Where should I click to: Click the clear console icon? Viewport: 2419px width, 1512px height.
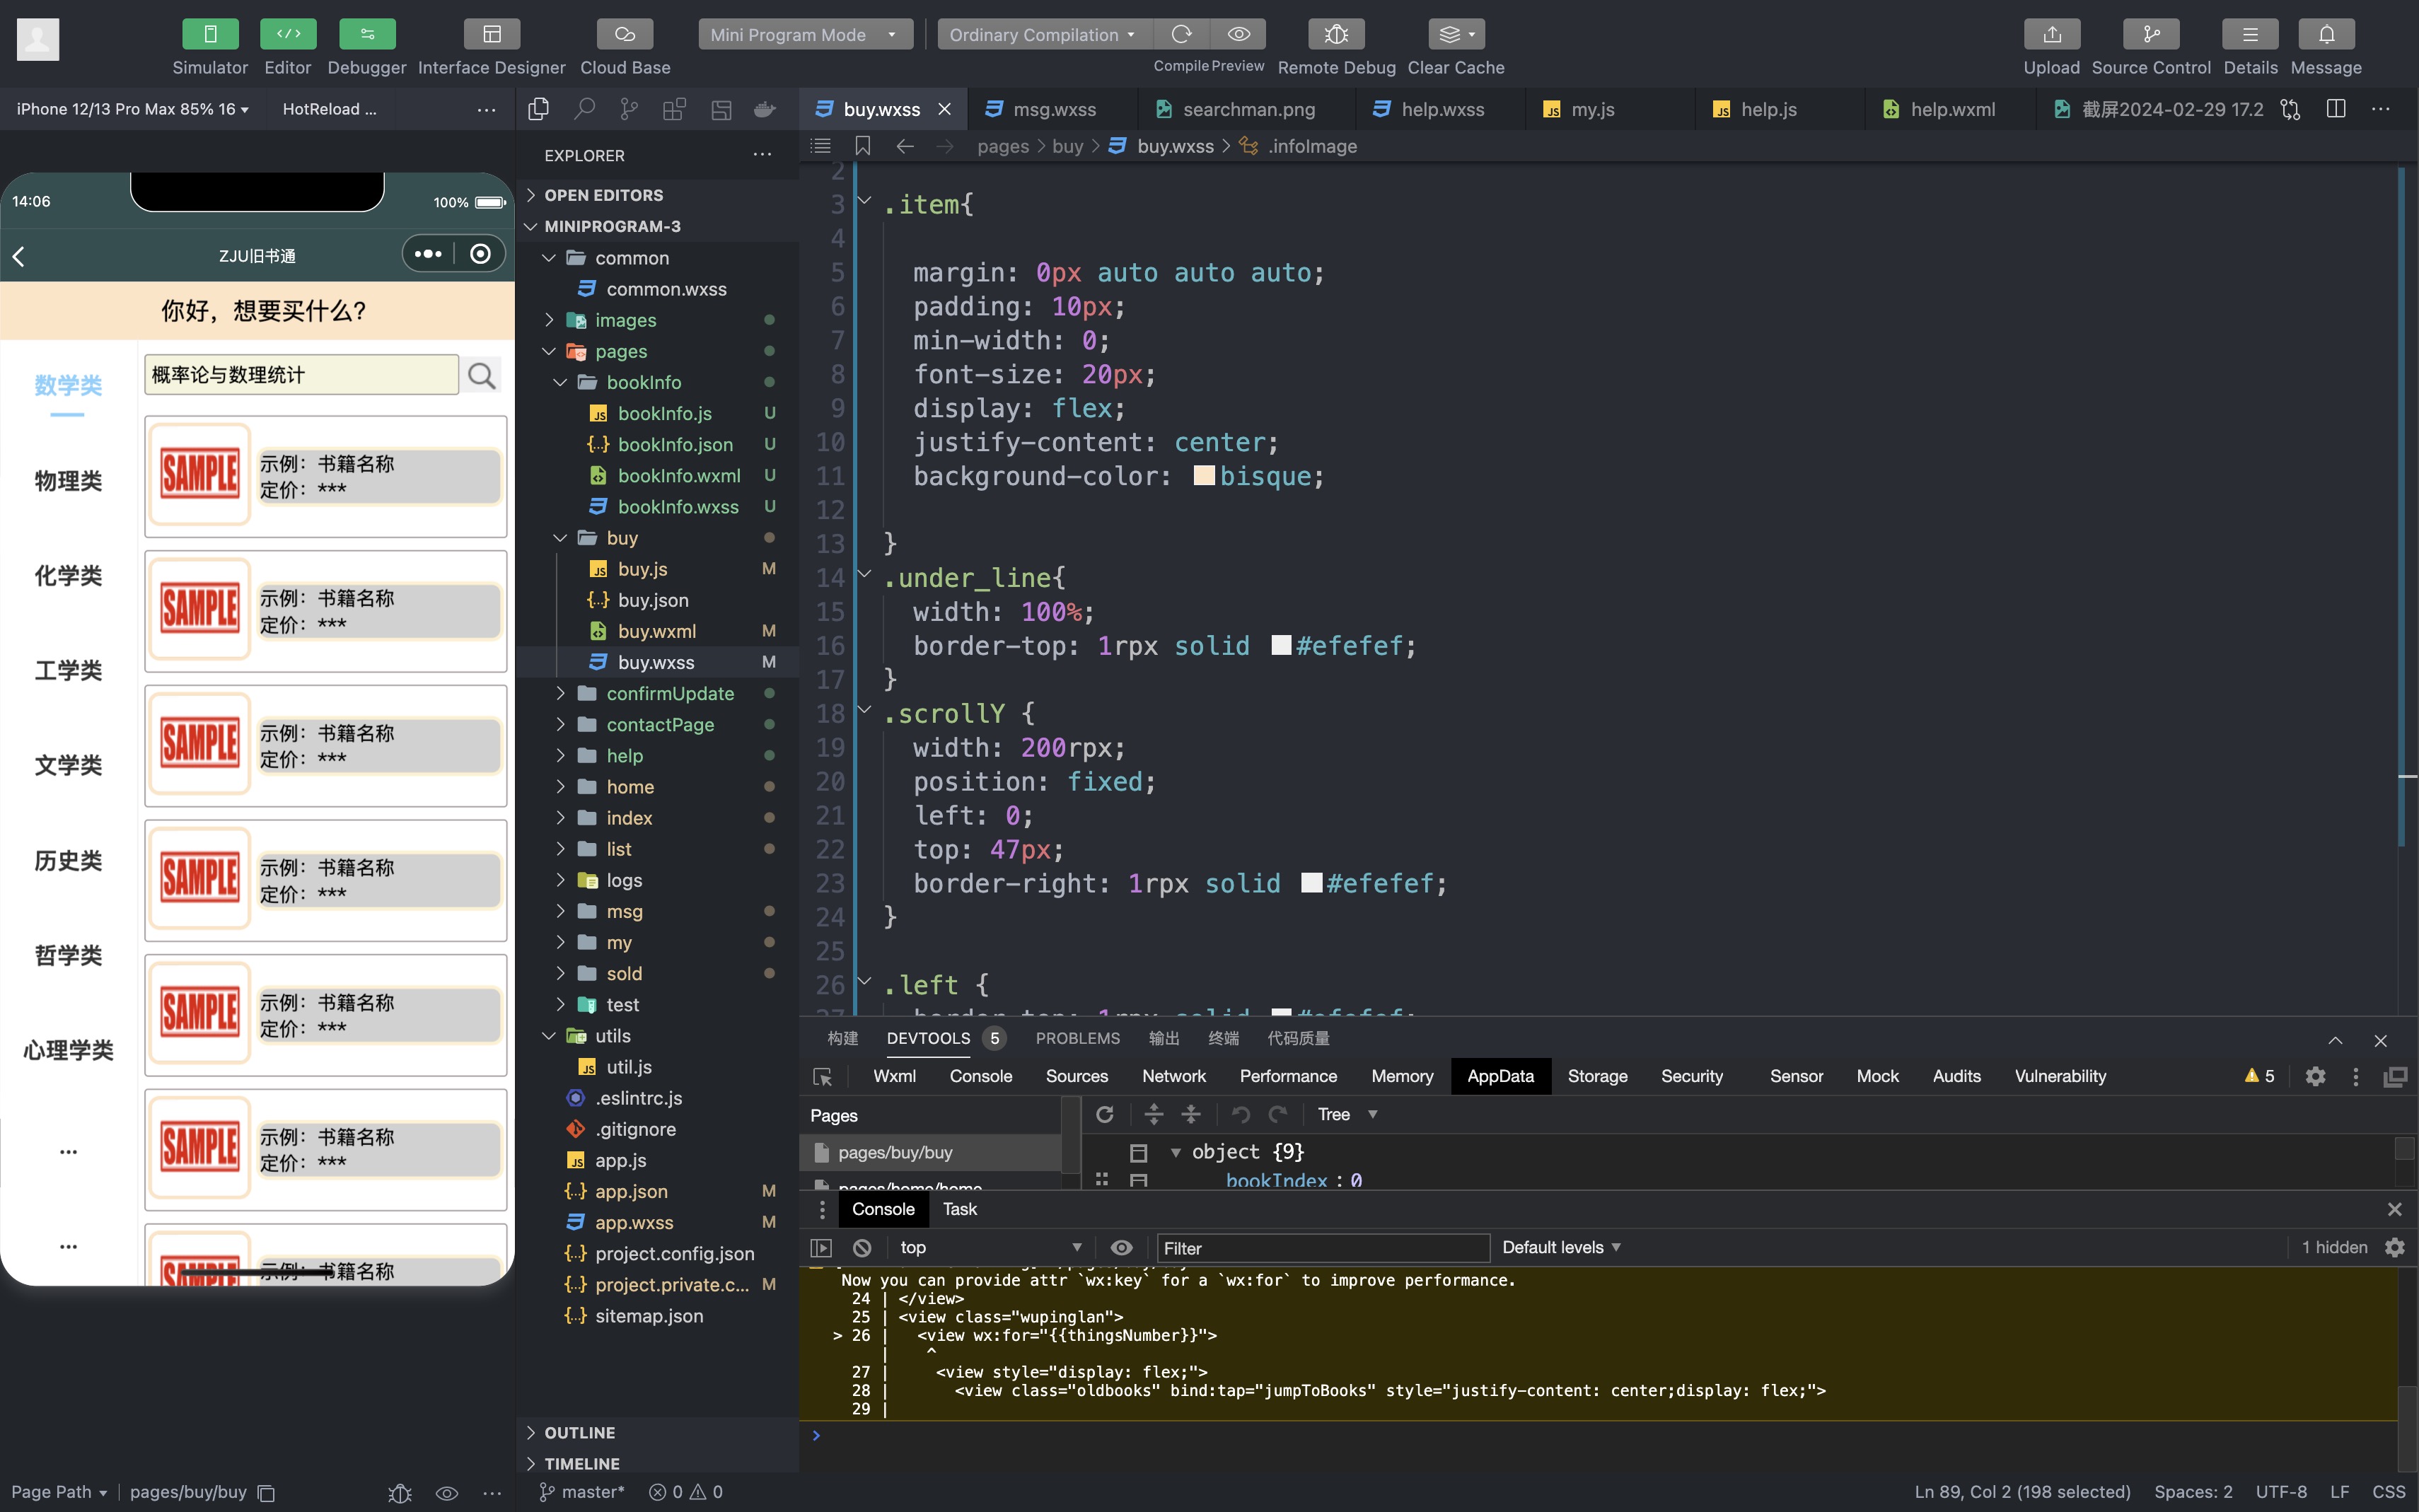click(862, 1247)
